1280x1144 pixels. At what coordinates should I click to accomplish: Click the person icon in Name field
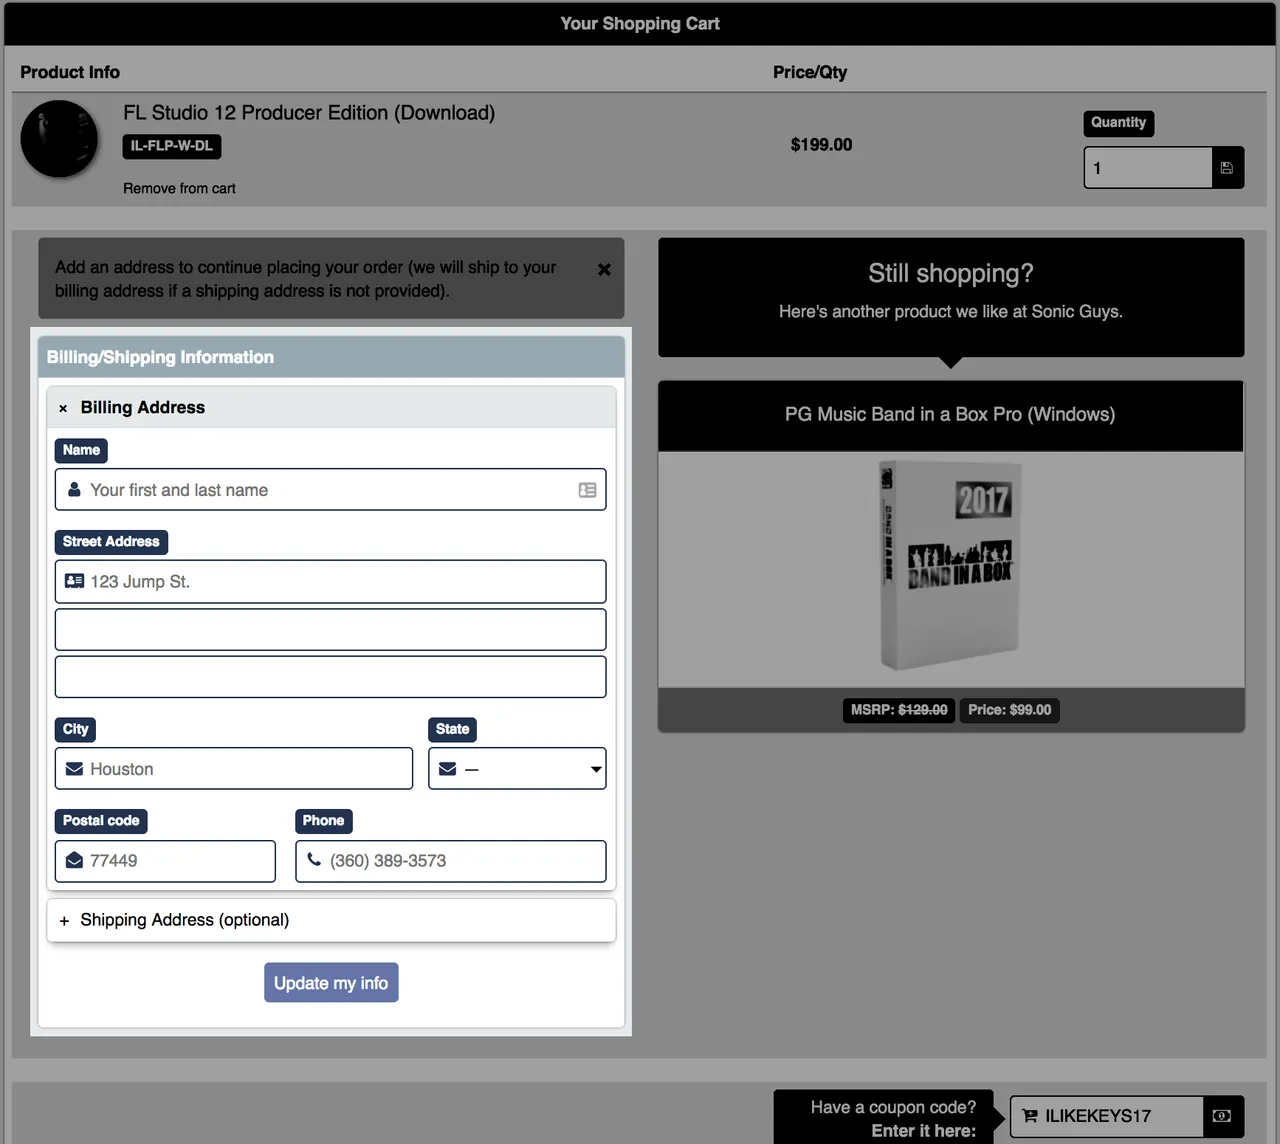(74, 490)
